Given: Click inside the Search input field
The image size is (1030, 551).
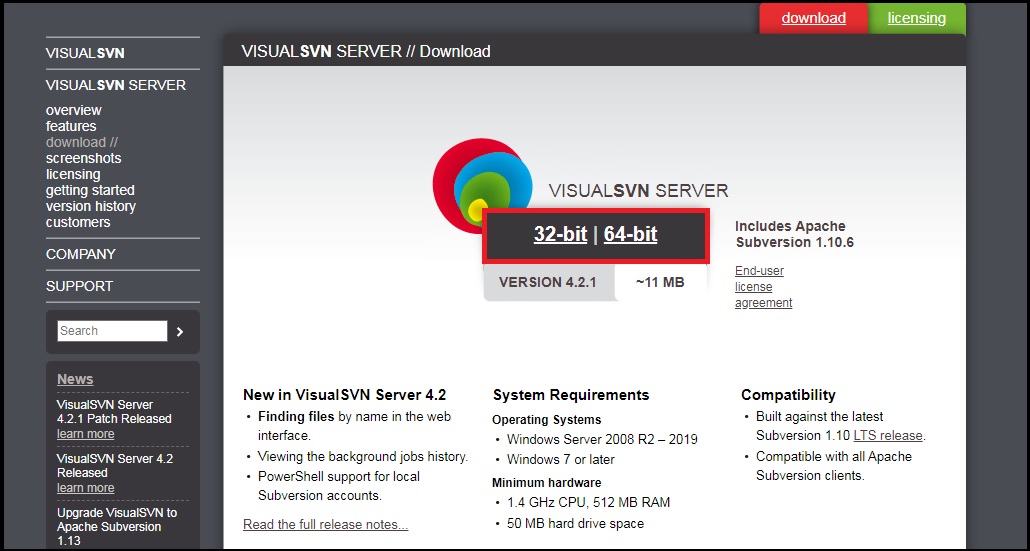Looking at the screenshot, I should (112, 331).
